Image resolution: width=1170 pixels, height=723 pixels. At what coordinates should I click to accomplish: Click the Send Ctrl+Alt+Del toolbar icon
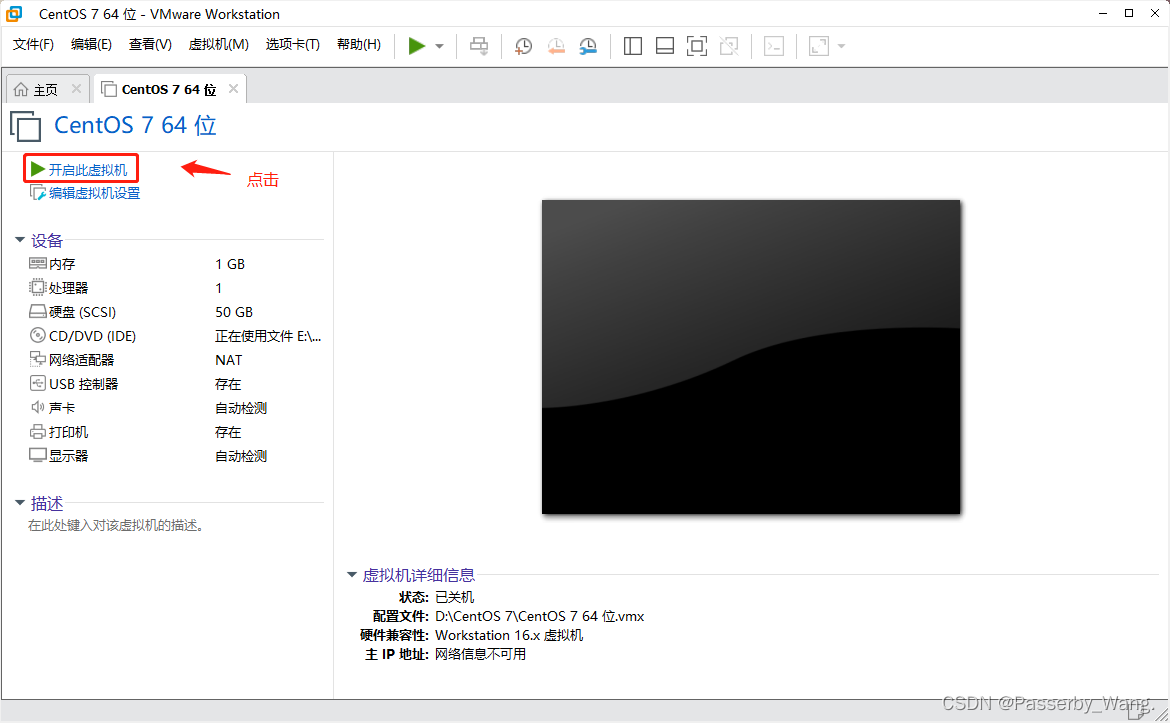point(479,46)
